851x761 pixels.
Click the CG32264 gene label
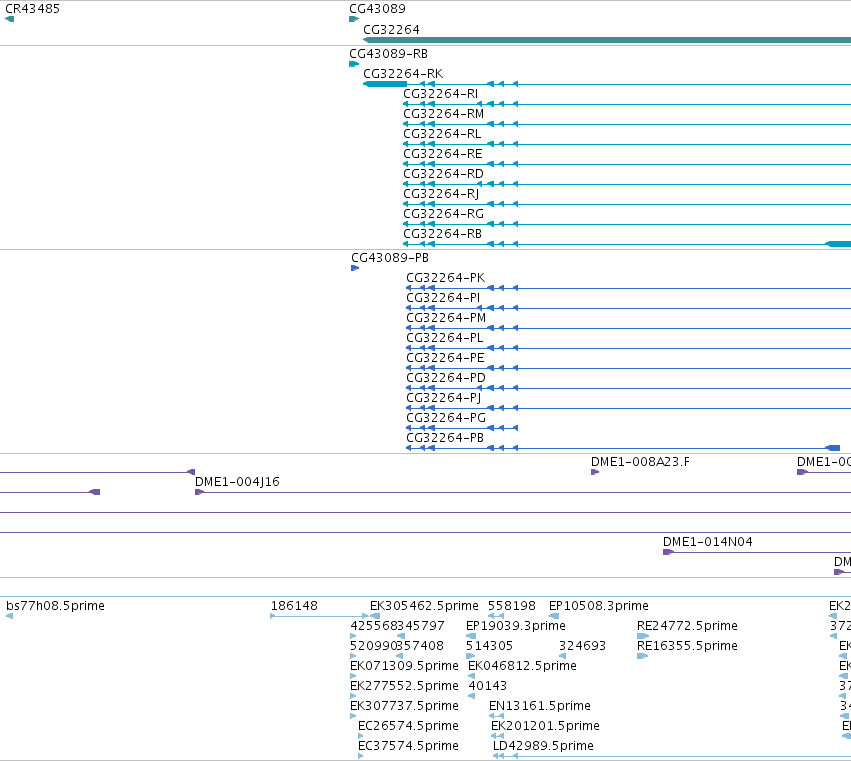pos(391,30)
